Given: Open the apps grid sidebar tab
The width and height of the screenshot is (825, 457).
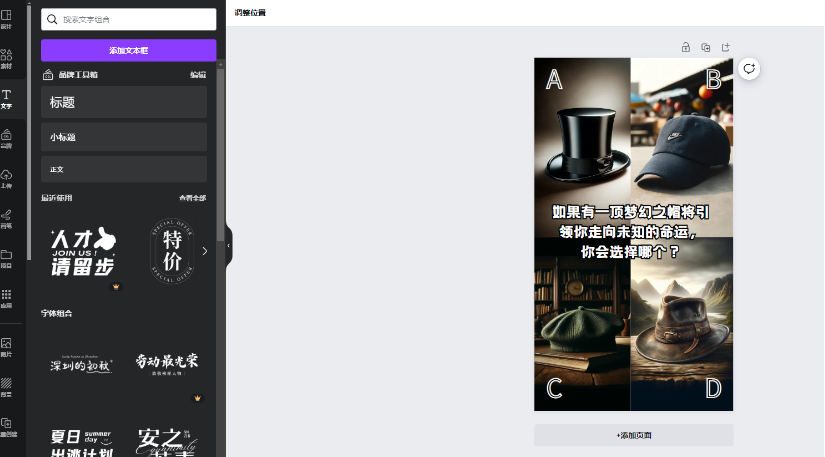Looking at the screenshot, I should coord(6,298).
